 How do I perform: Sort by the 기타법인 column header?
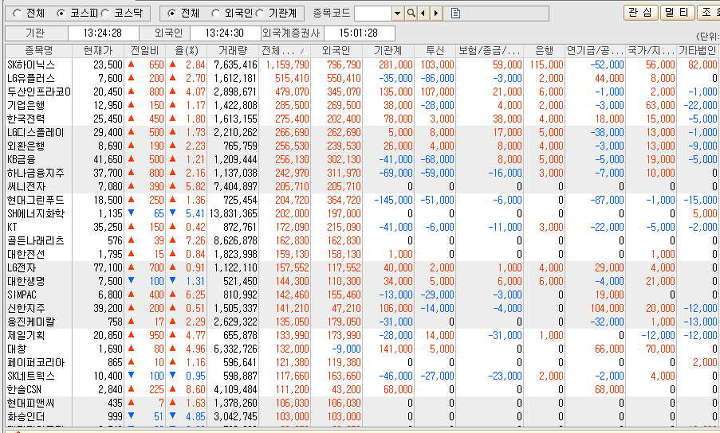pos(698,51)
